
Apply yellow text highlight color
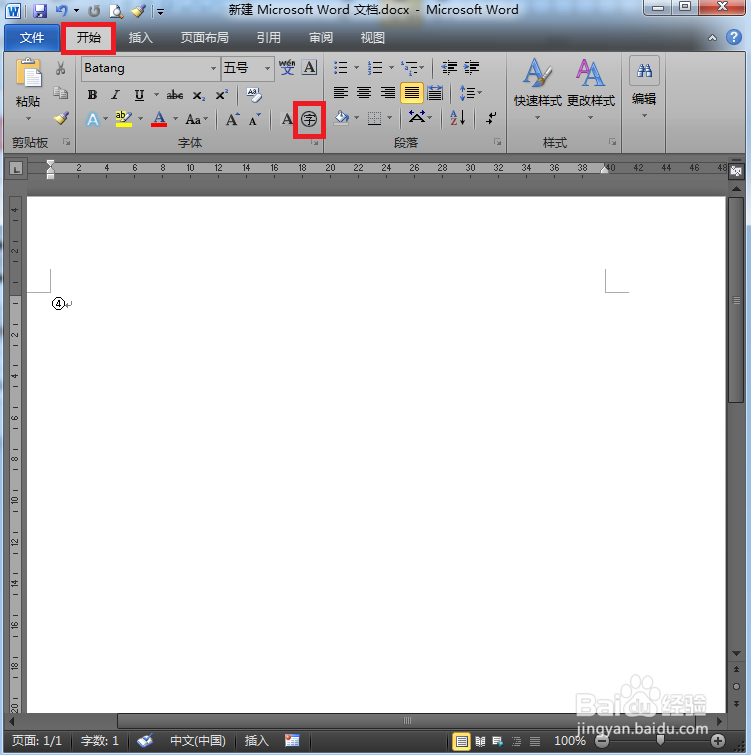point(124,119)
